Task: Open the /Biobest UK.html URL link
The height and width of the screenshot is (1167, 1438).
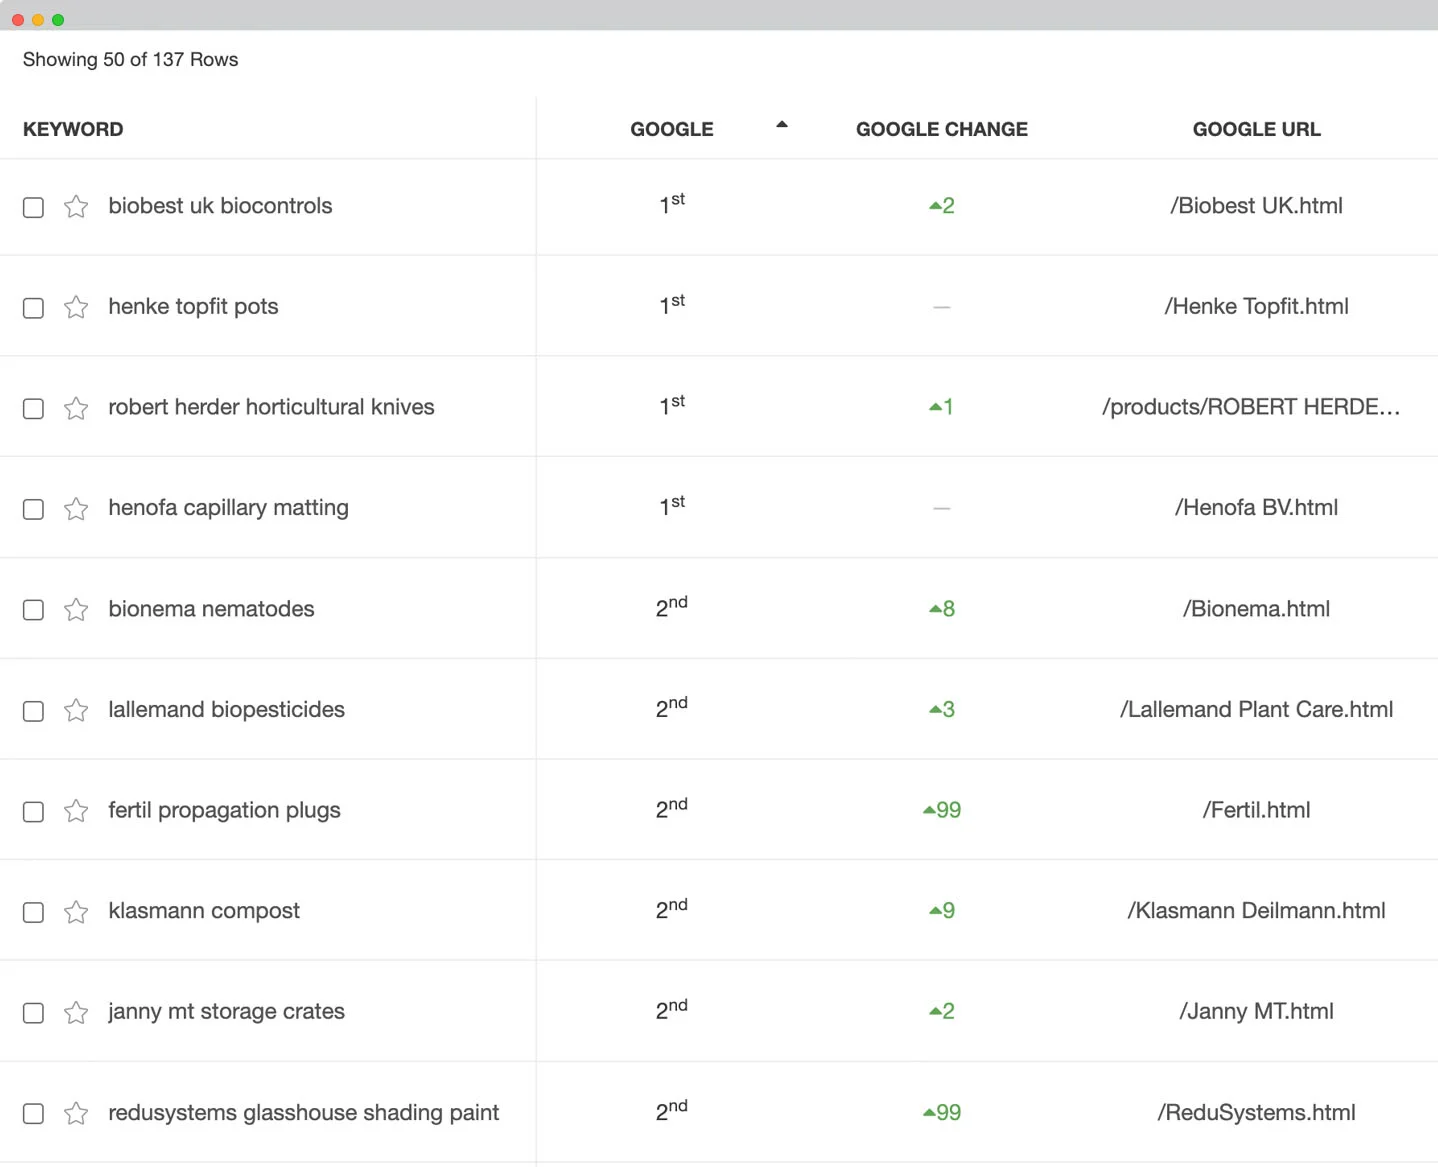Action: (x=1256, y=206)
